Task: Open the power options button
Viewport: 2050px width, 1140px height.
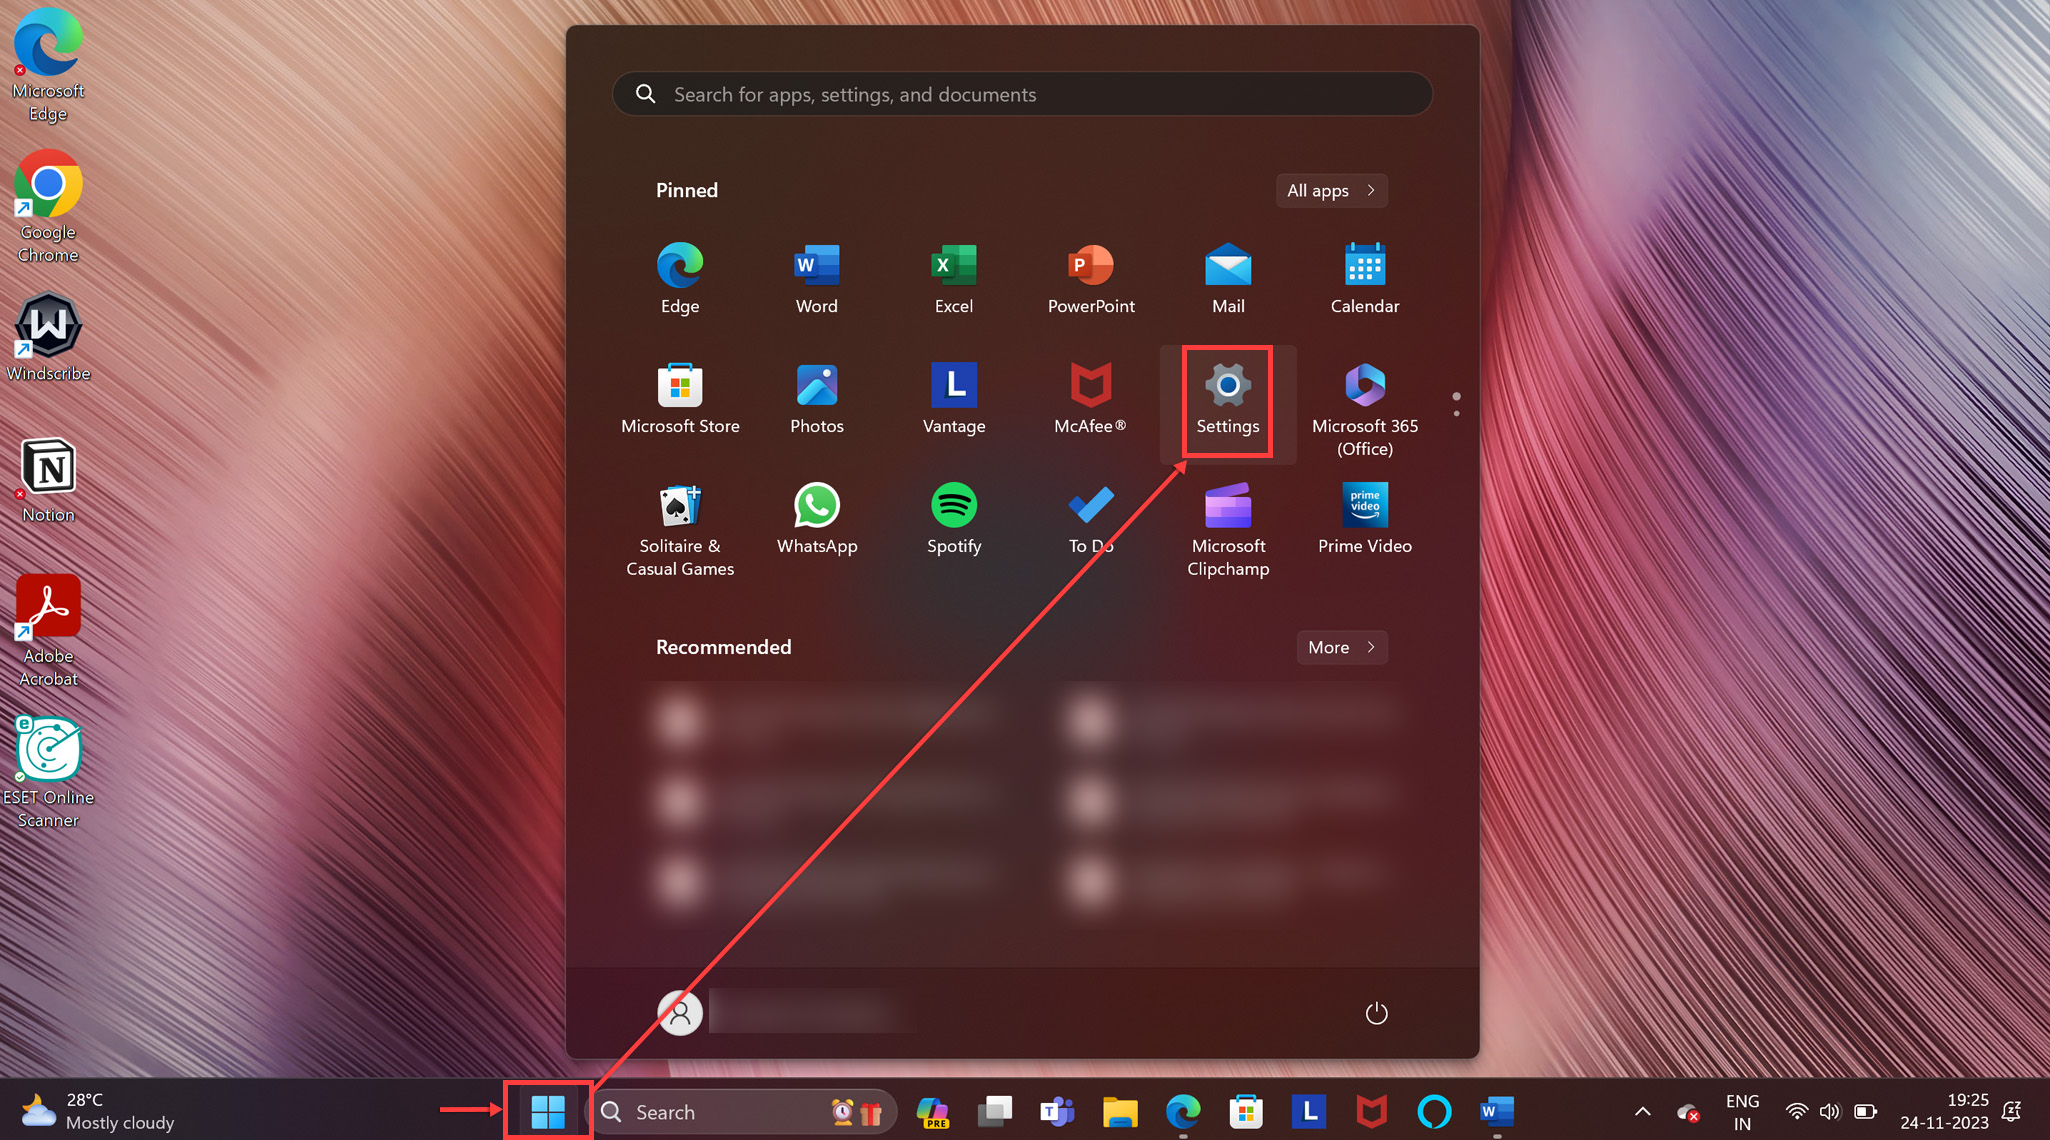Action: [x=1376, y=1013]
